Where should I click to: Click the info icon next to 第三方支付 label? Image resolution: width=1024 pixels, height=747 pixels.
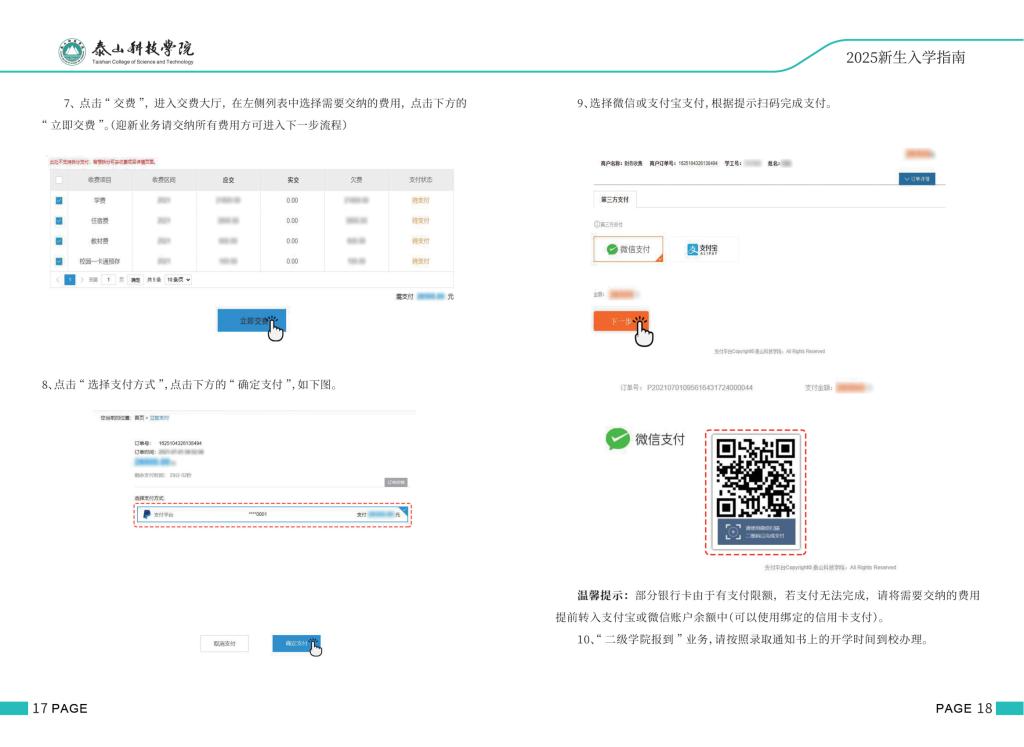coord(597,224)
